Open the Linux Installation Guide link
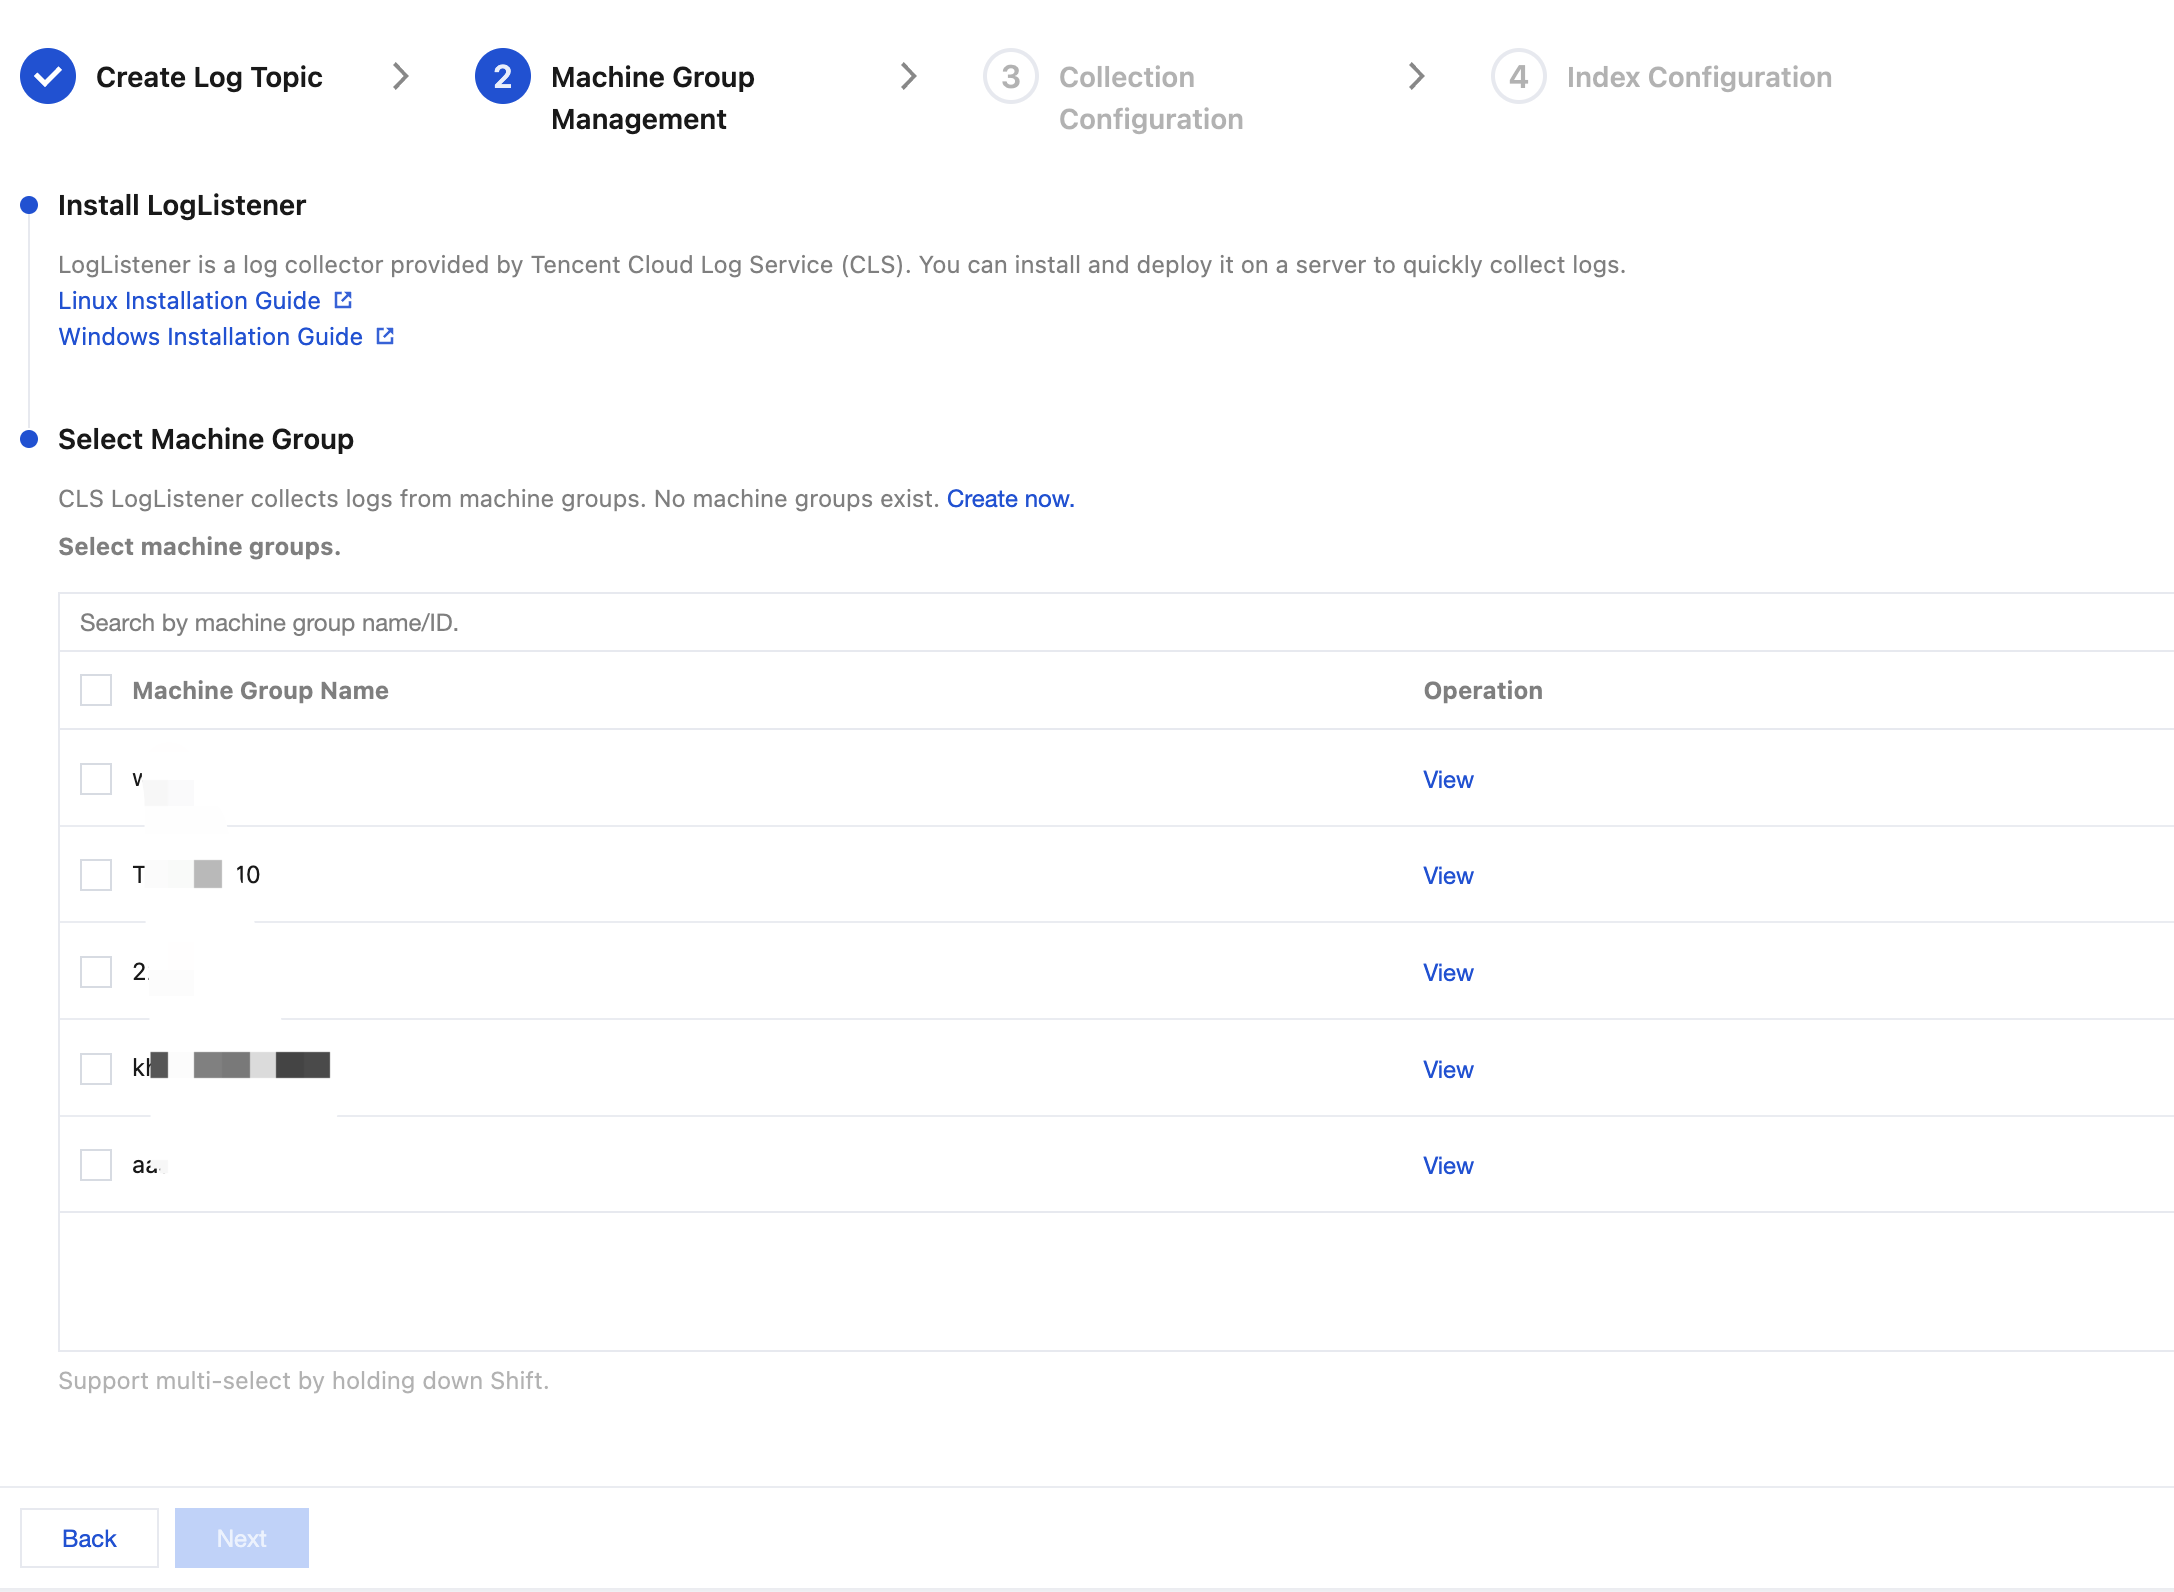The image size is (2174, 1592). tap(189, 300)
